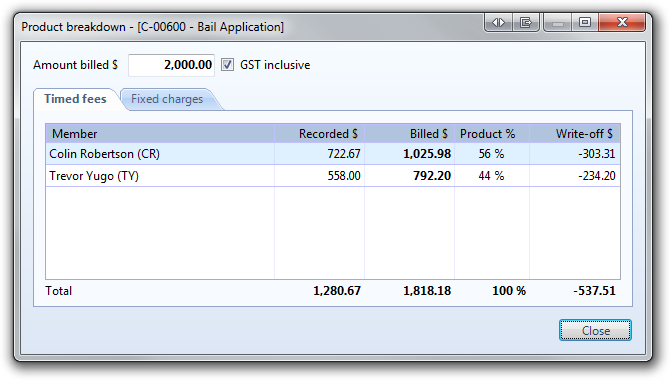Click the total write-off -537.51
Image resolution: width=671 pixels, height=381 pixels.
pos(594,291)
